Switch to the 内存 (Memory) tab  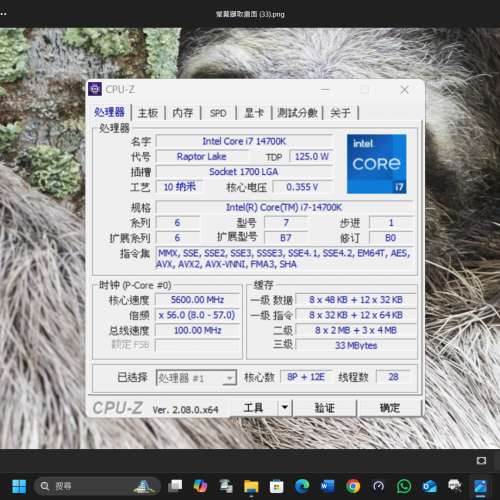coord(183,113)
